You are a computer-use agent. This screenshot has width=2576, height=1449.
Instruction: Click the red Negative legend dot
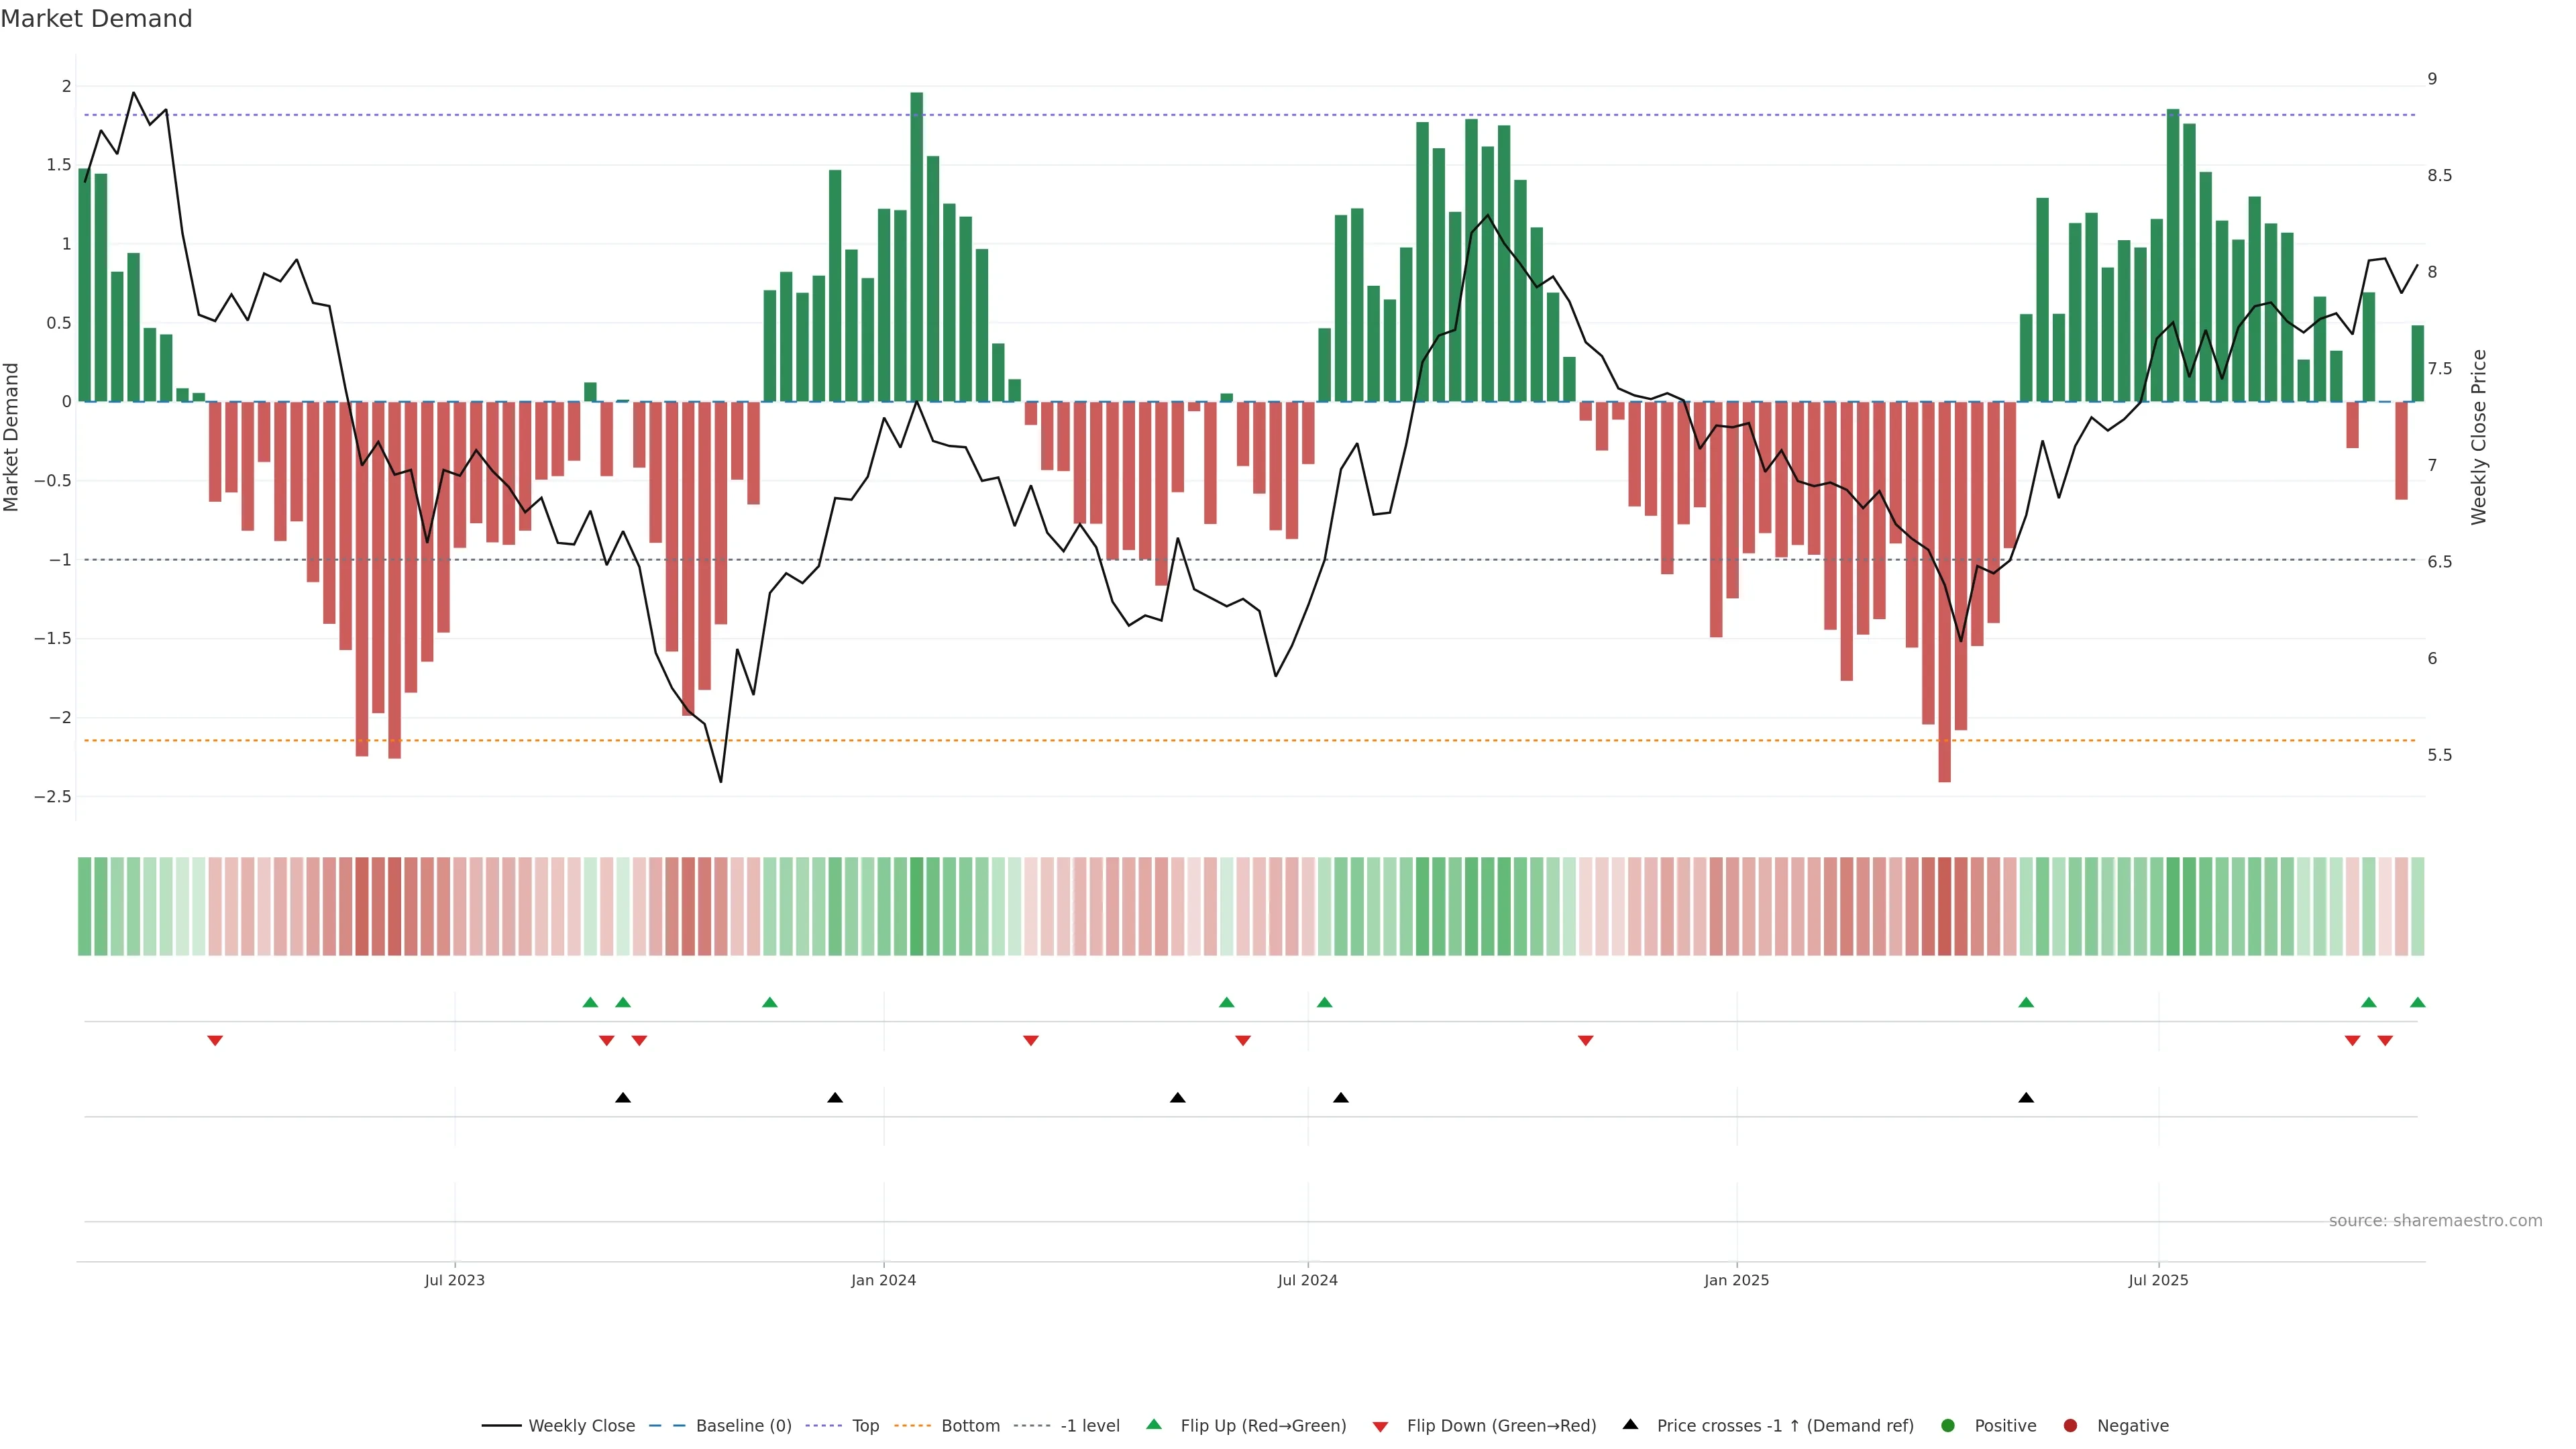click(x=2070, y=1425)
